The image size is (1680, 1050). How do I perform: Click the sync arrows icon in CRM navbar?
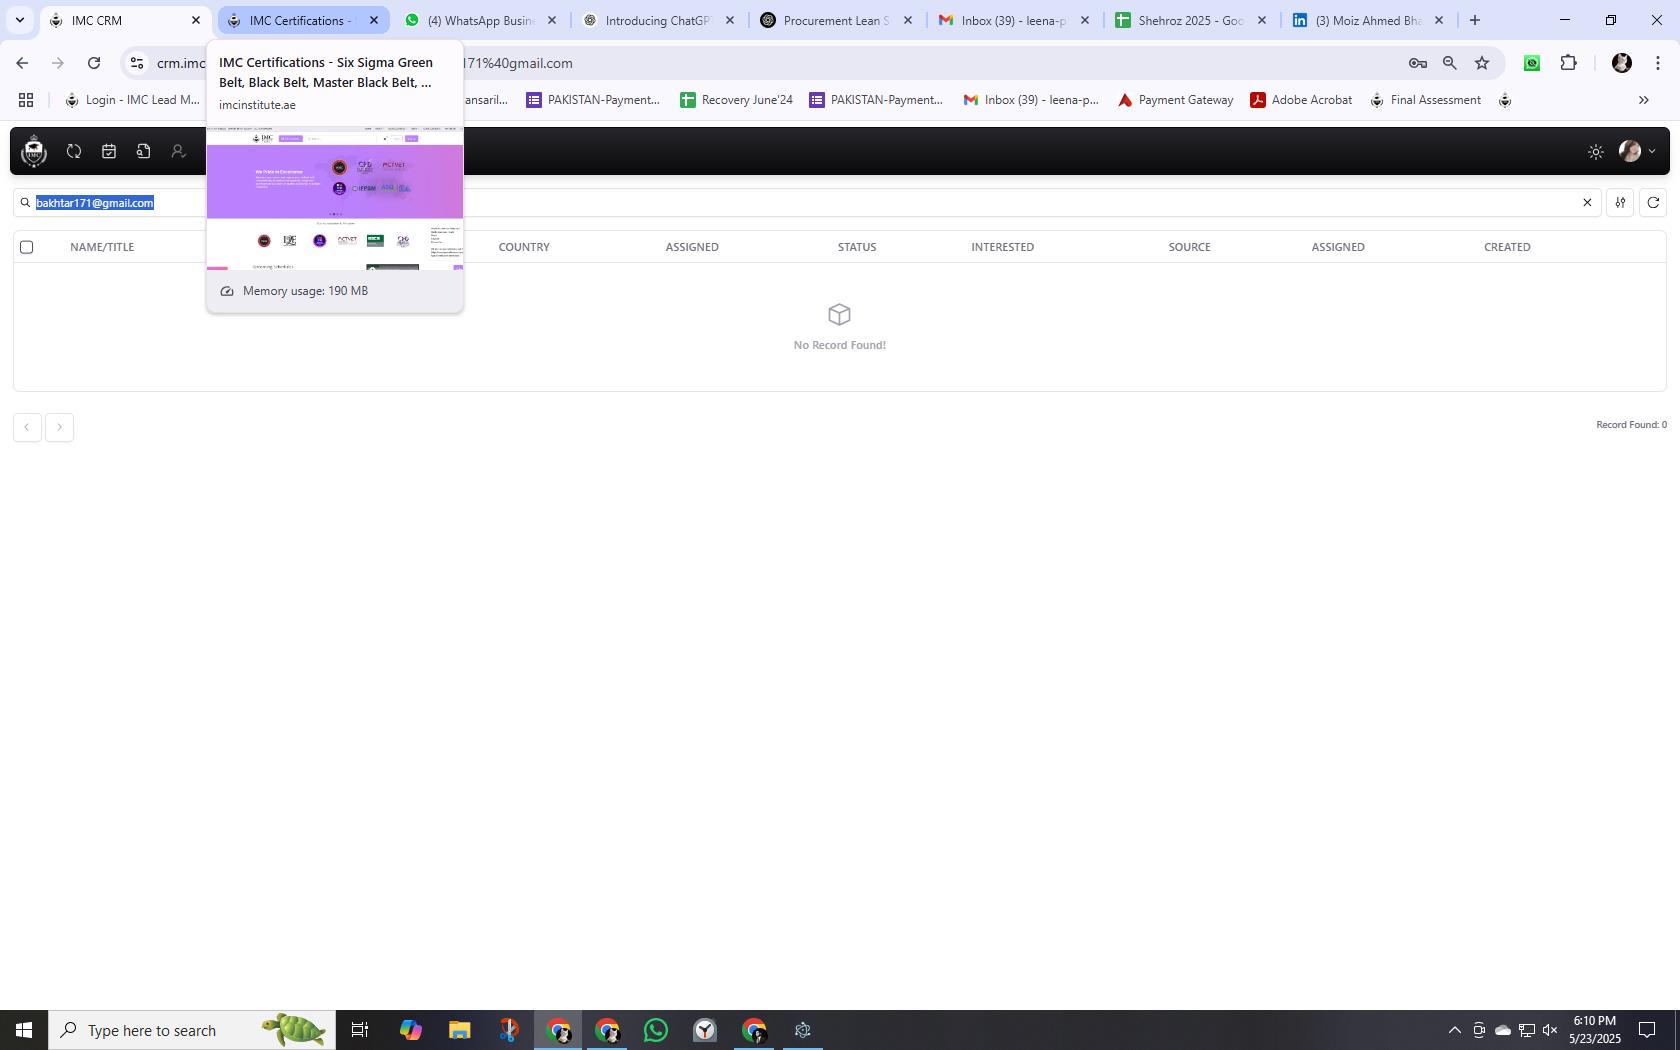coord(74,151)
